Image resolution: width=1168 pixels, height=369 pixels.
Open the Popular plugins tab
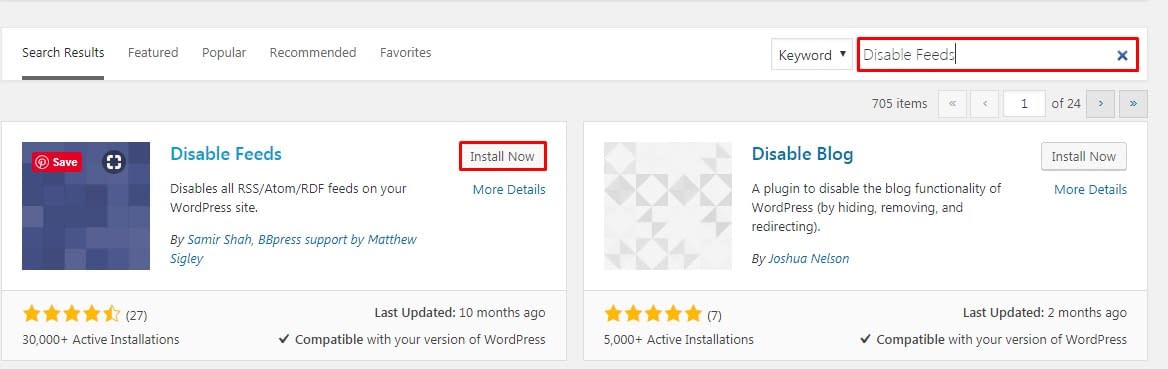click(x=224, y=53)
